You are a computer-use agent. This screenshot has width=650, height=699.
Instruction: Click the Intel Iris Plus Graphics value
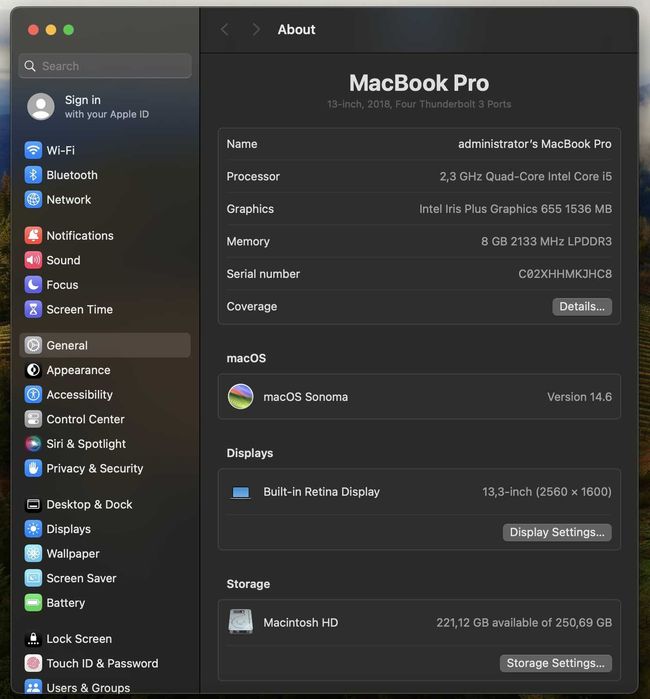(515, 209)
